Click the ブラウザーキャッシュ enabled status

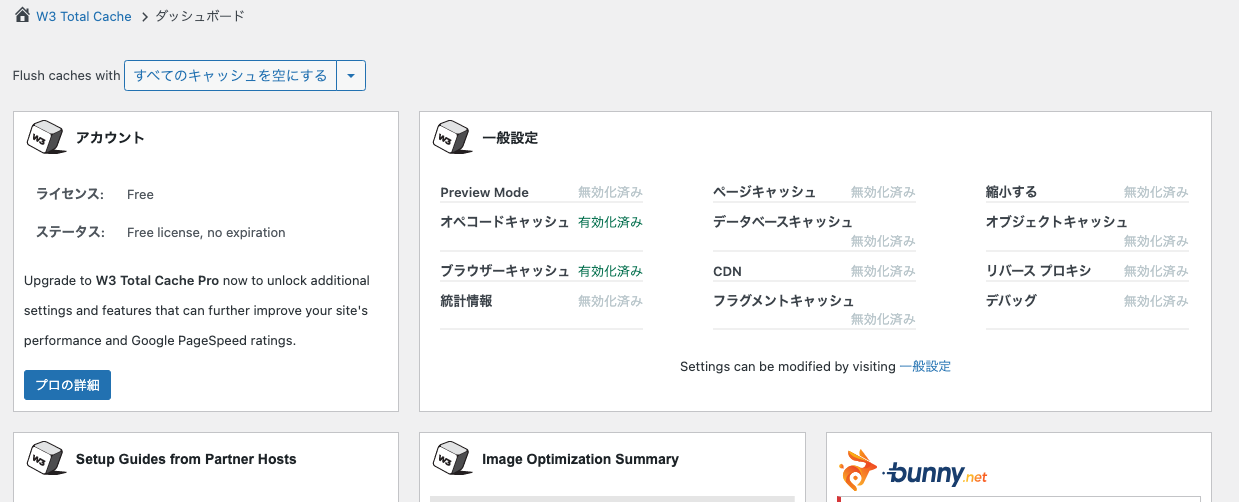(x=610, y=271)
